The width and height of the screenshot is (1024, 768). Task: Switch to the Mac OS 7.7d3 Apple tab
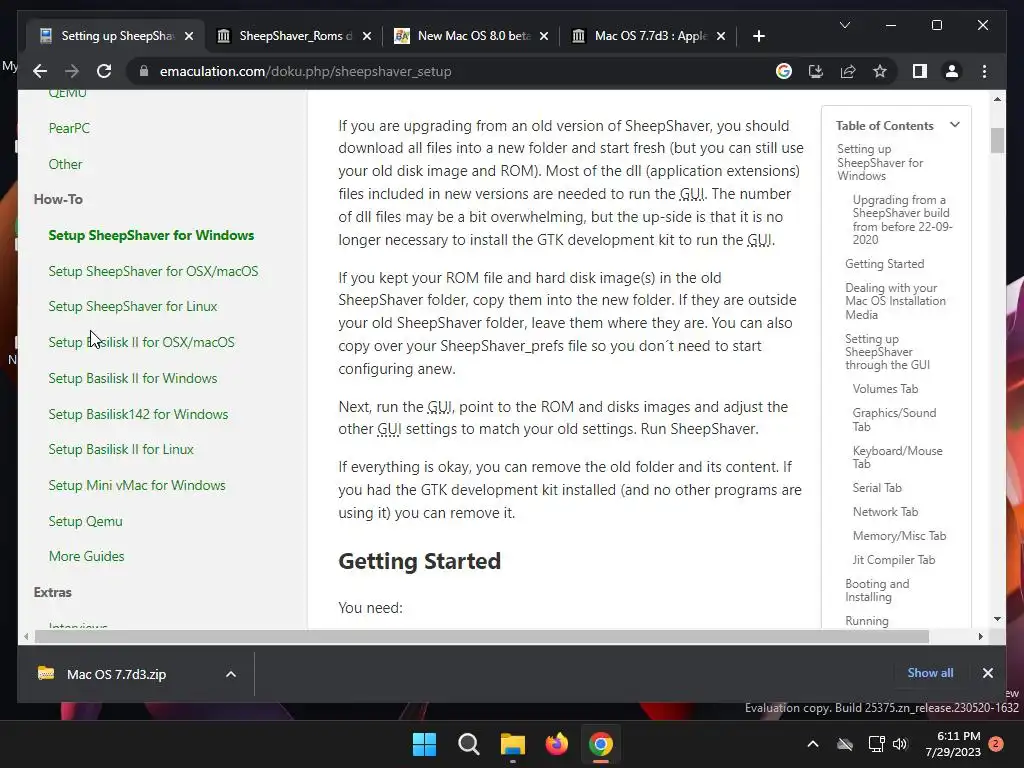click(649, 36)
